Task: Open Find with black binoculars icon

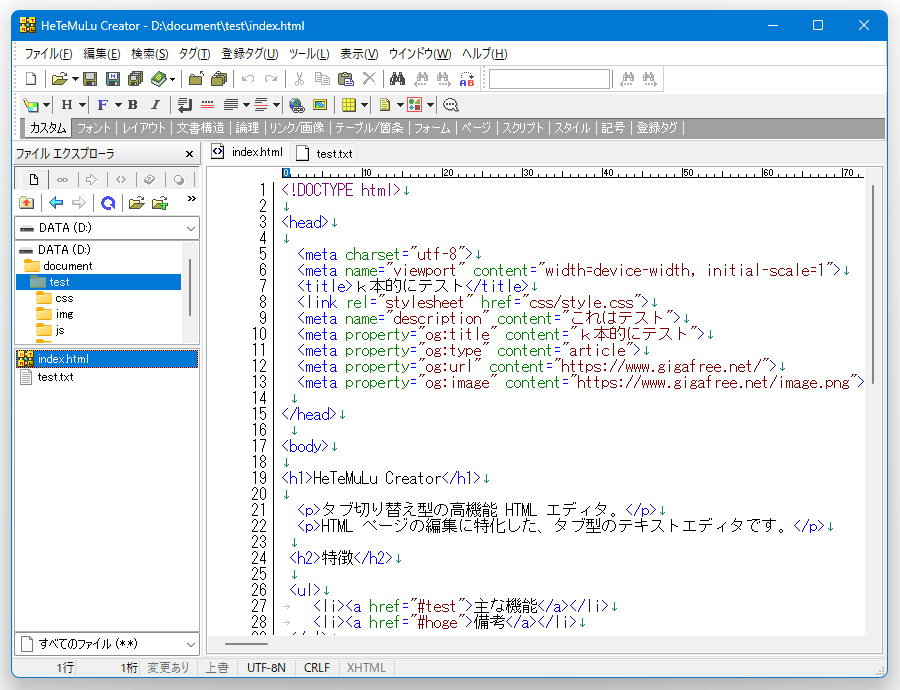Action: (397, 79)
